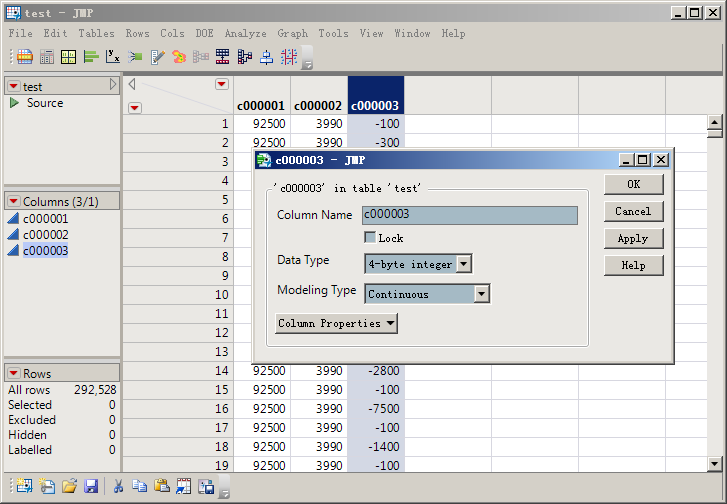Click the Cut scissors icon

click(x=118, y=487)
